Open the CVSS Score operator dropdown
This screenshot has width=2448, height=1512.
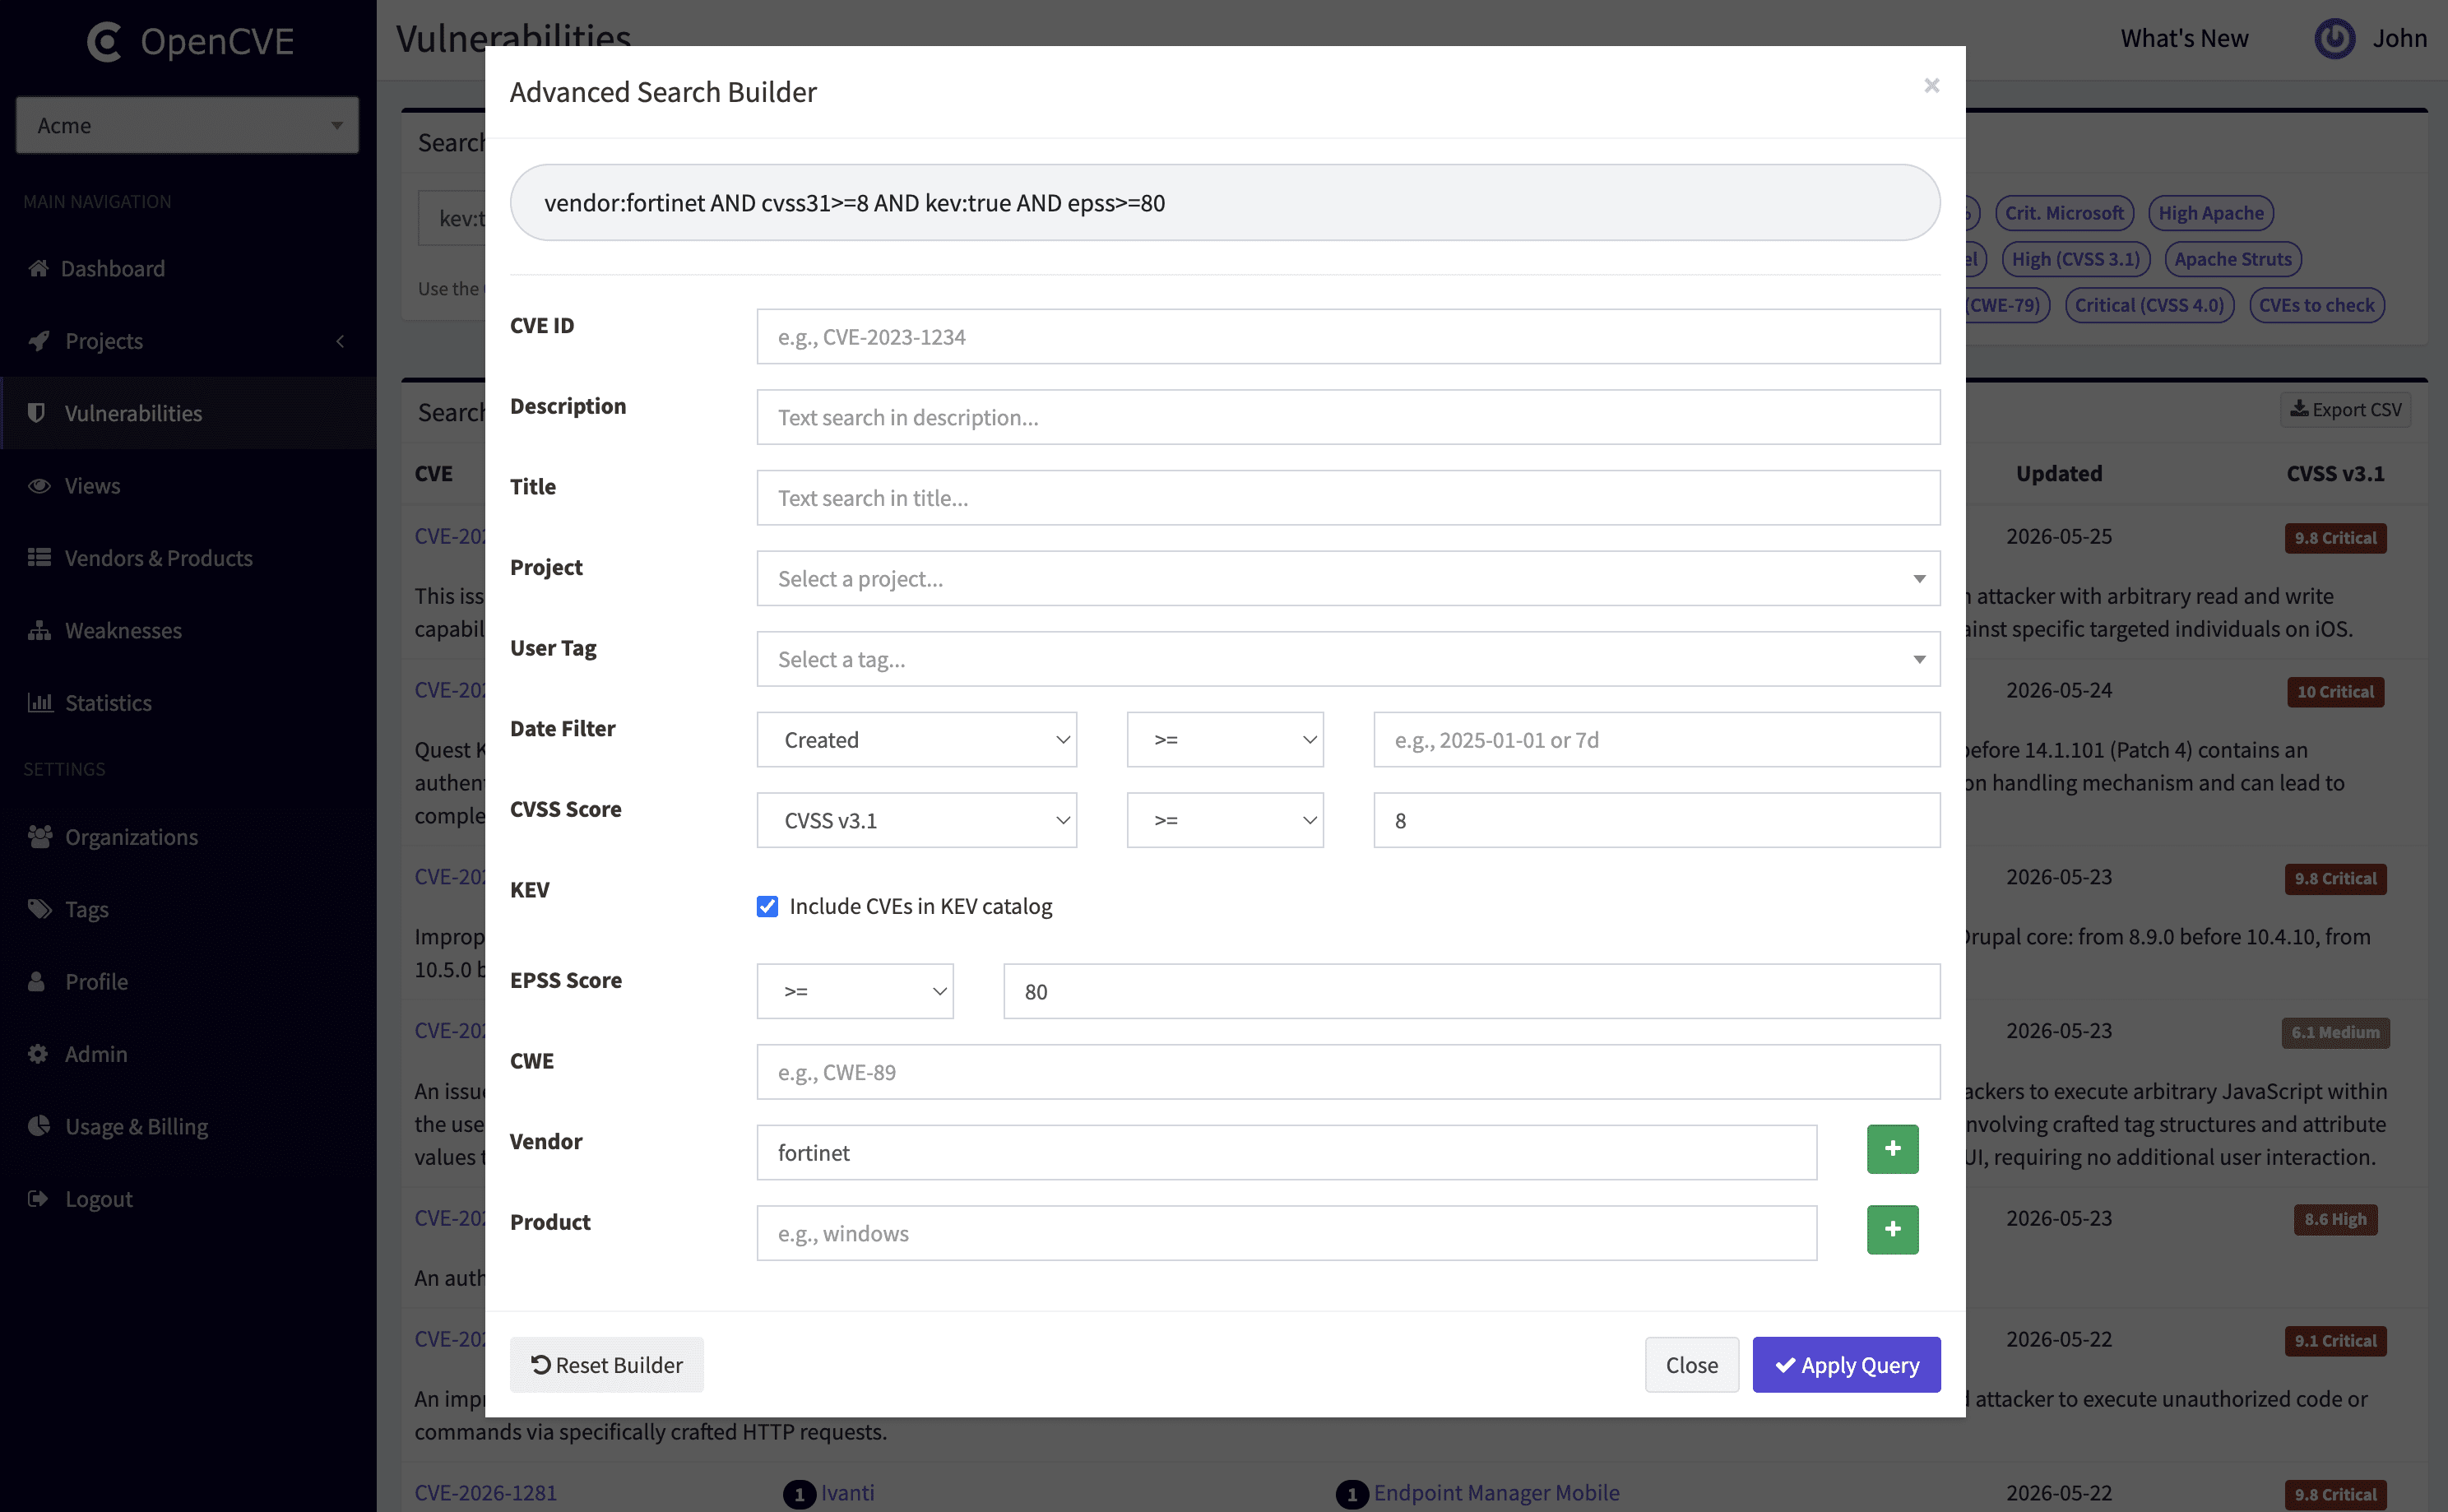pyautogui.click(x=1225, y=820)
